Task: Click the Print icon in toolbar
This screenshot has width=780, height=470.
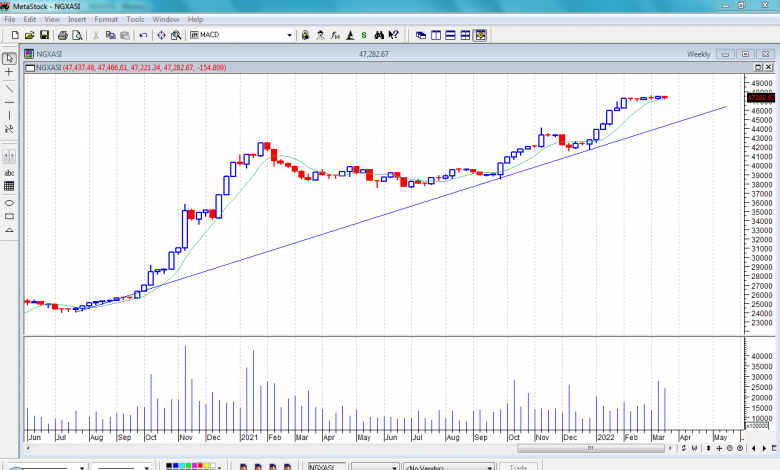Action: tap(61, 35)
